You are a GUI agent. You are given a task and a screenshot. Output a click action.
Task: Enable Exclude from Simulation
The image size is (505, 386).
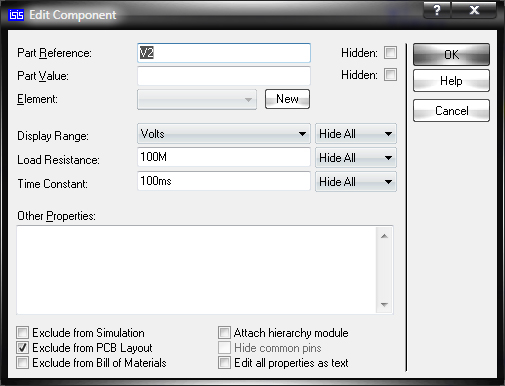23,333
